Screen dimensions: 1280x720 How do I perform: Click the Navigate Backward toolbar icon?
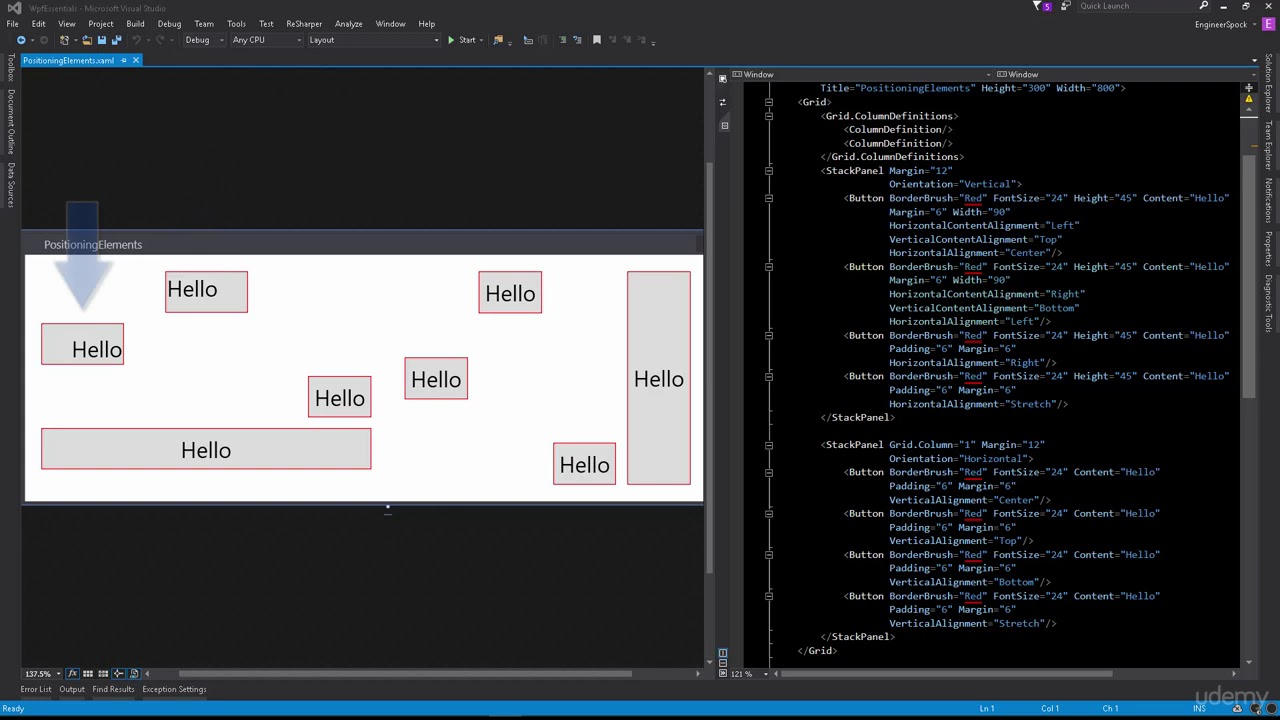[x=21, y=40]
